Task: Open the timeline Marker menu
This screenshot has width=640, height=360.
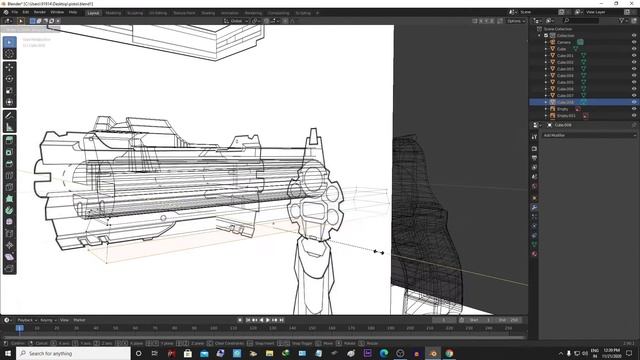Action: [79, 320]
